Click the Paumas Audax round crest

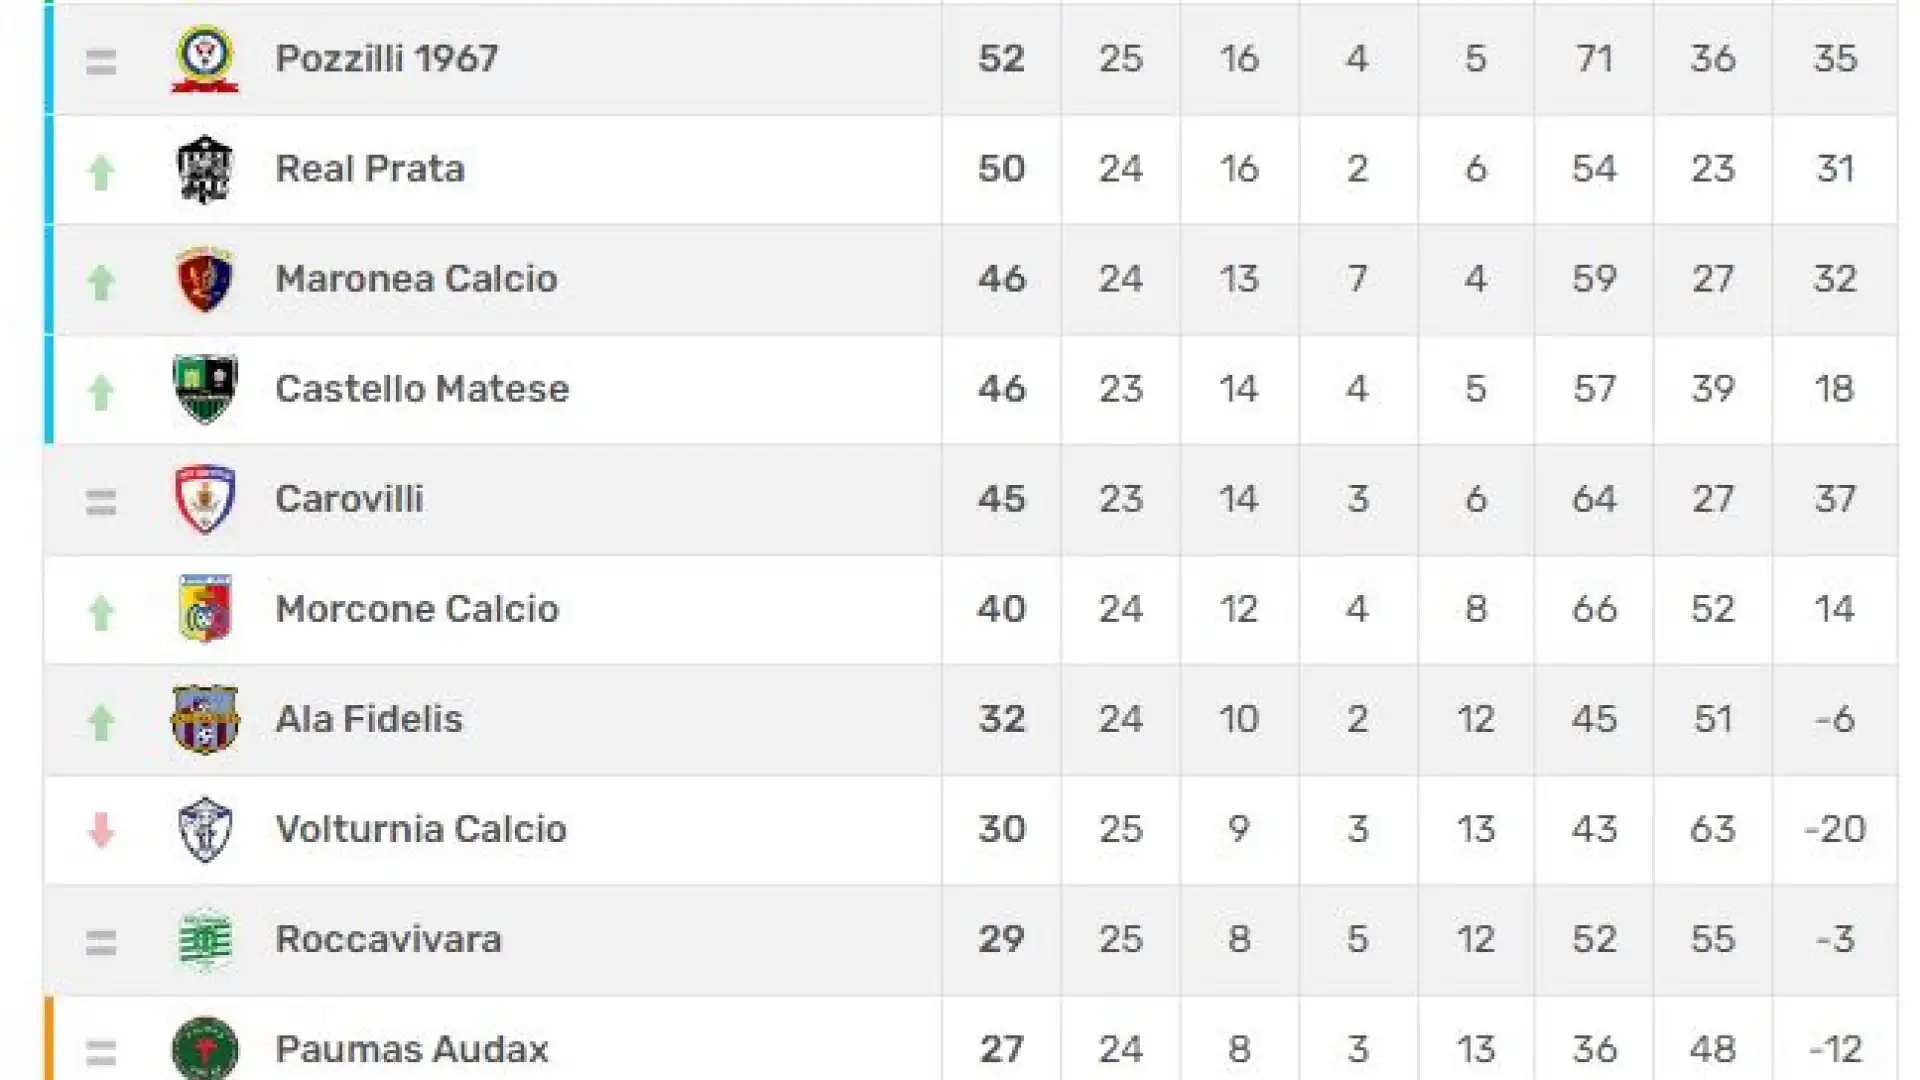205,1048
